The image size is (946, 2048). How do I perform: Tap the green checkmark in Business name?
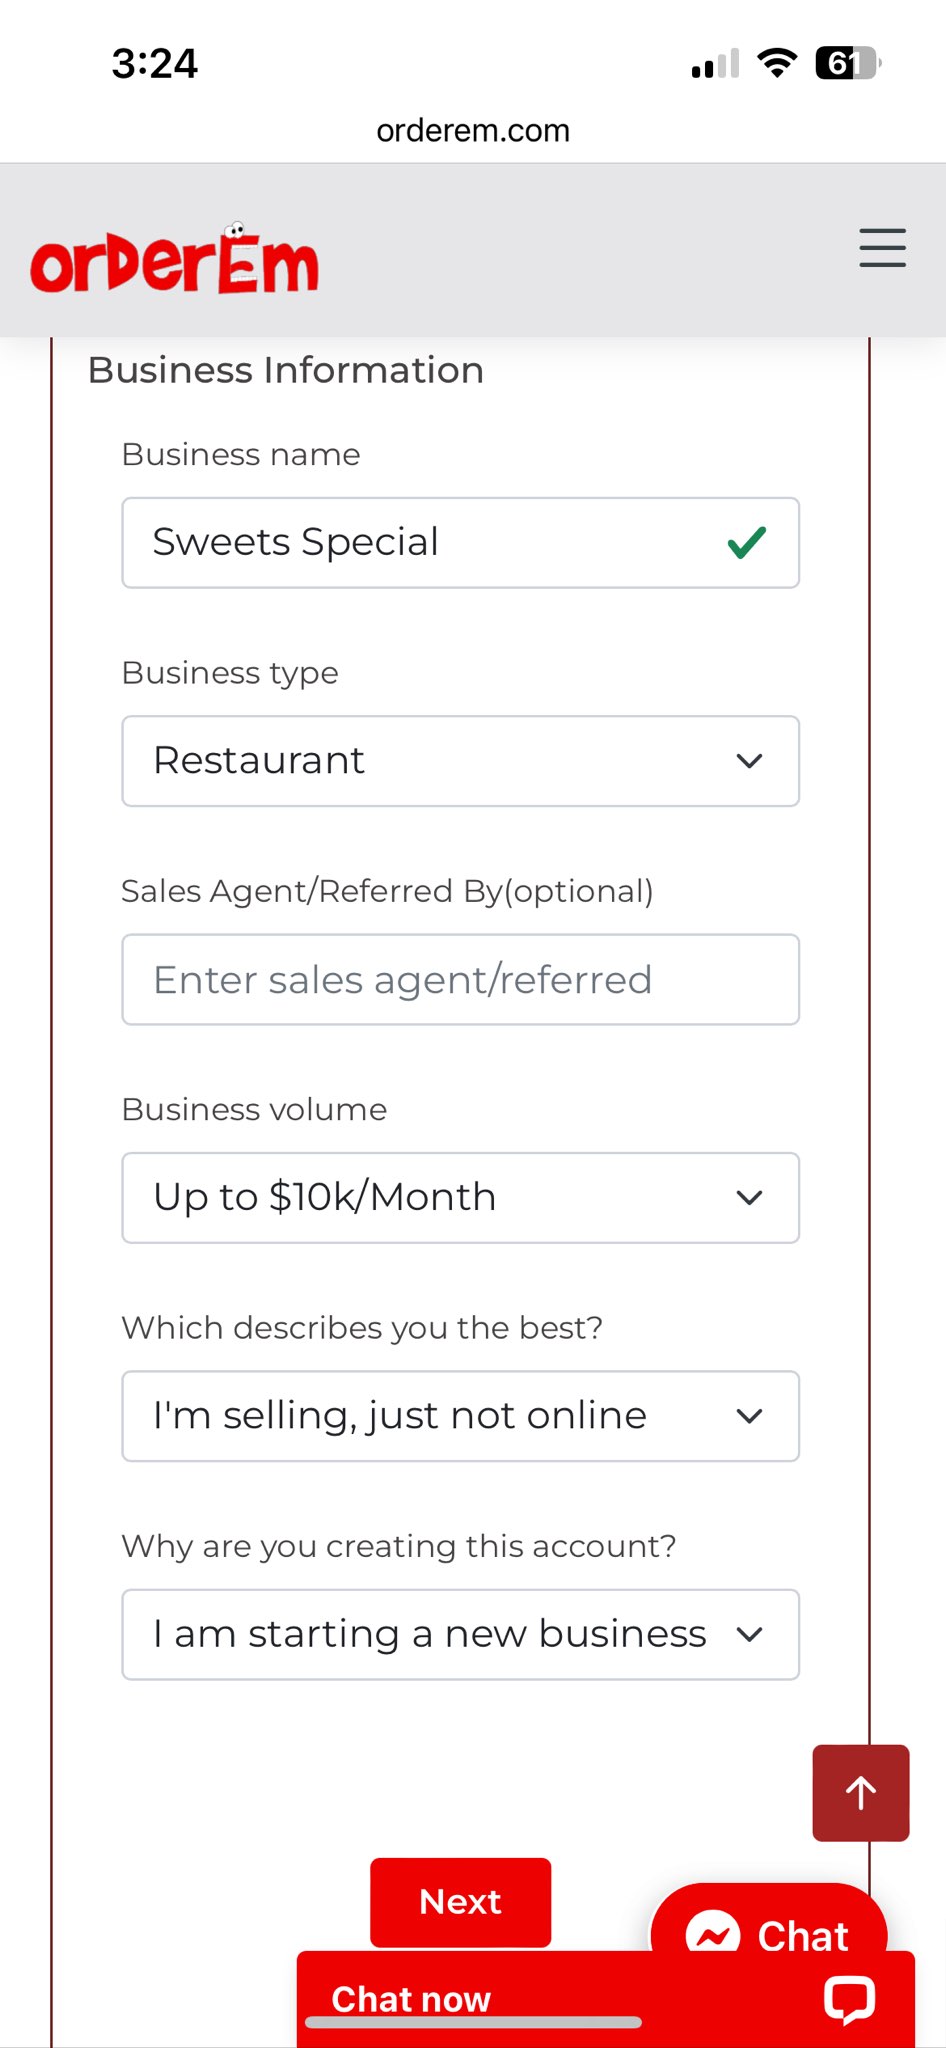(747, 543)
